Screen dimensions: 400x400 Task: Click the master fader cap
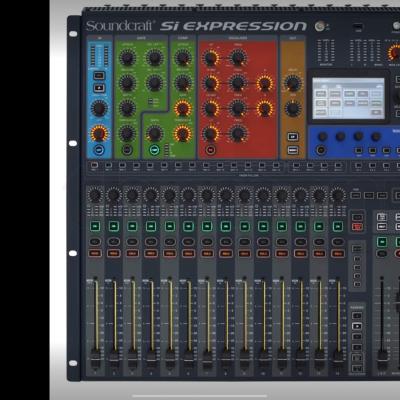[382, 359]
